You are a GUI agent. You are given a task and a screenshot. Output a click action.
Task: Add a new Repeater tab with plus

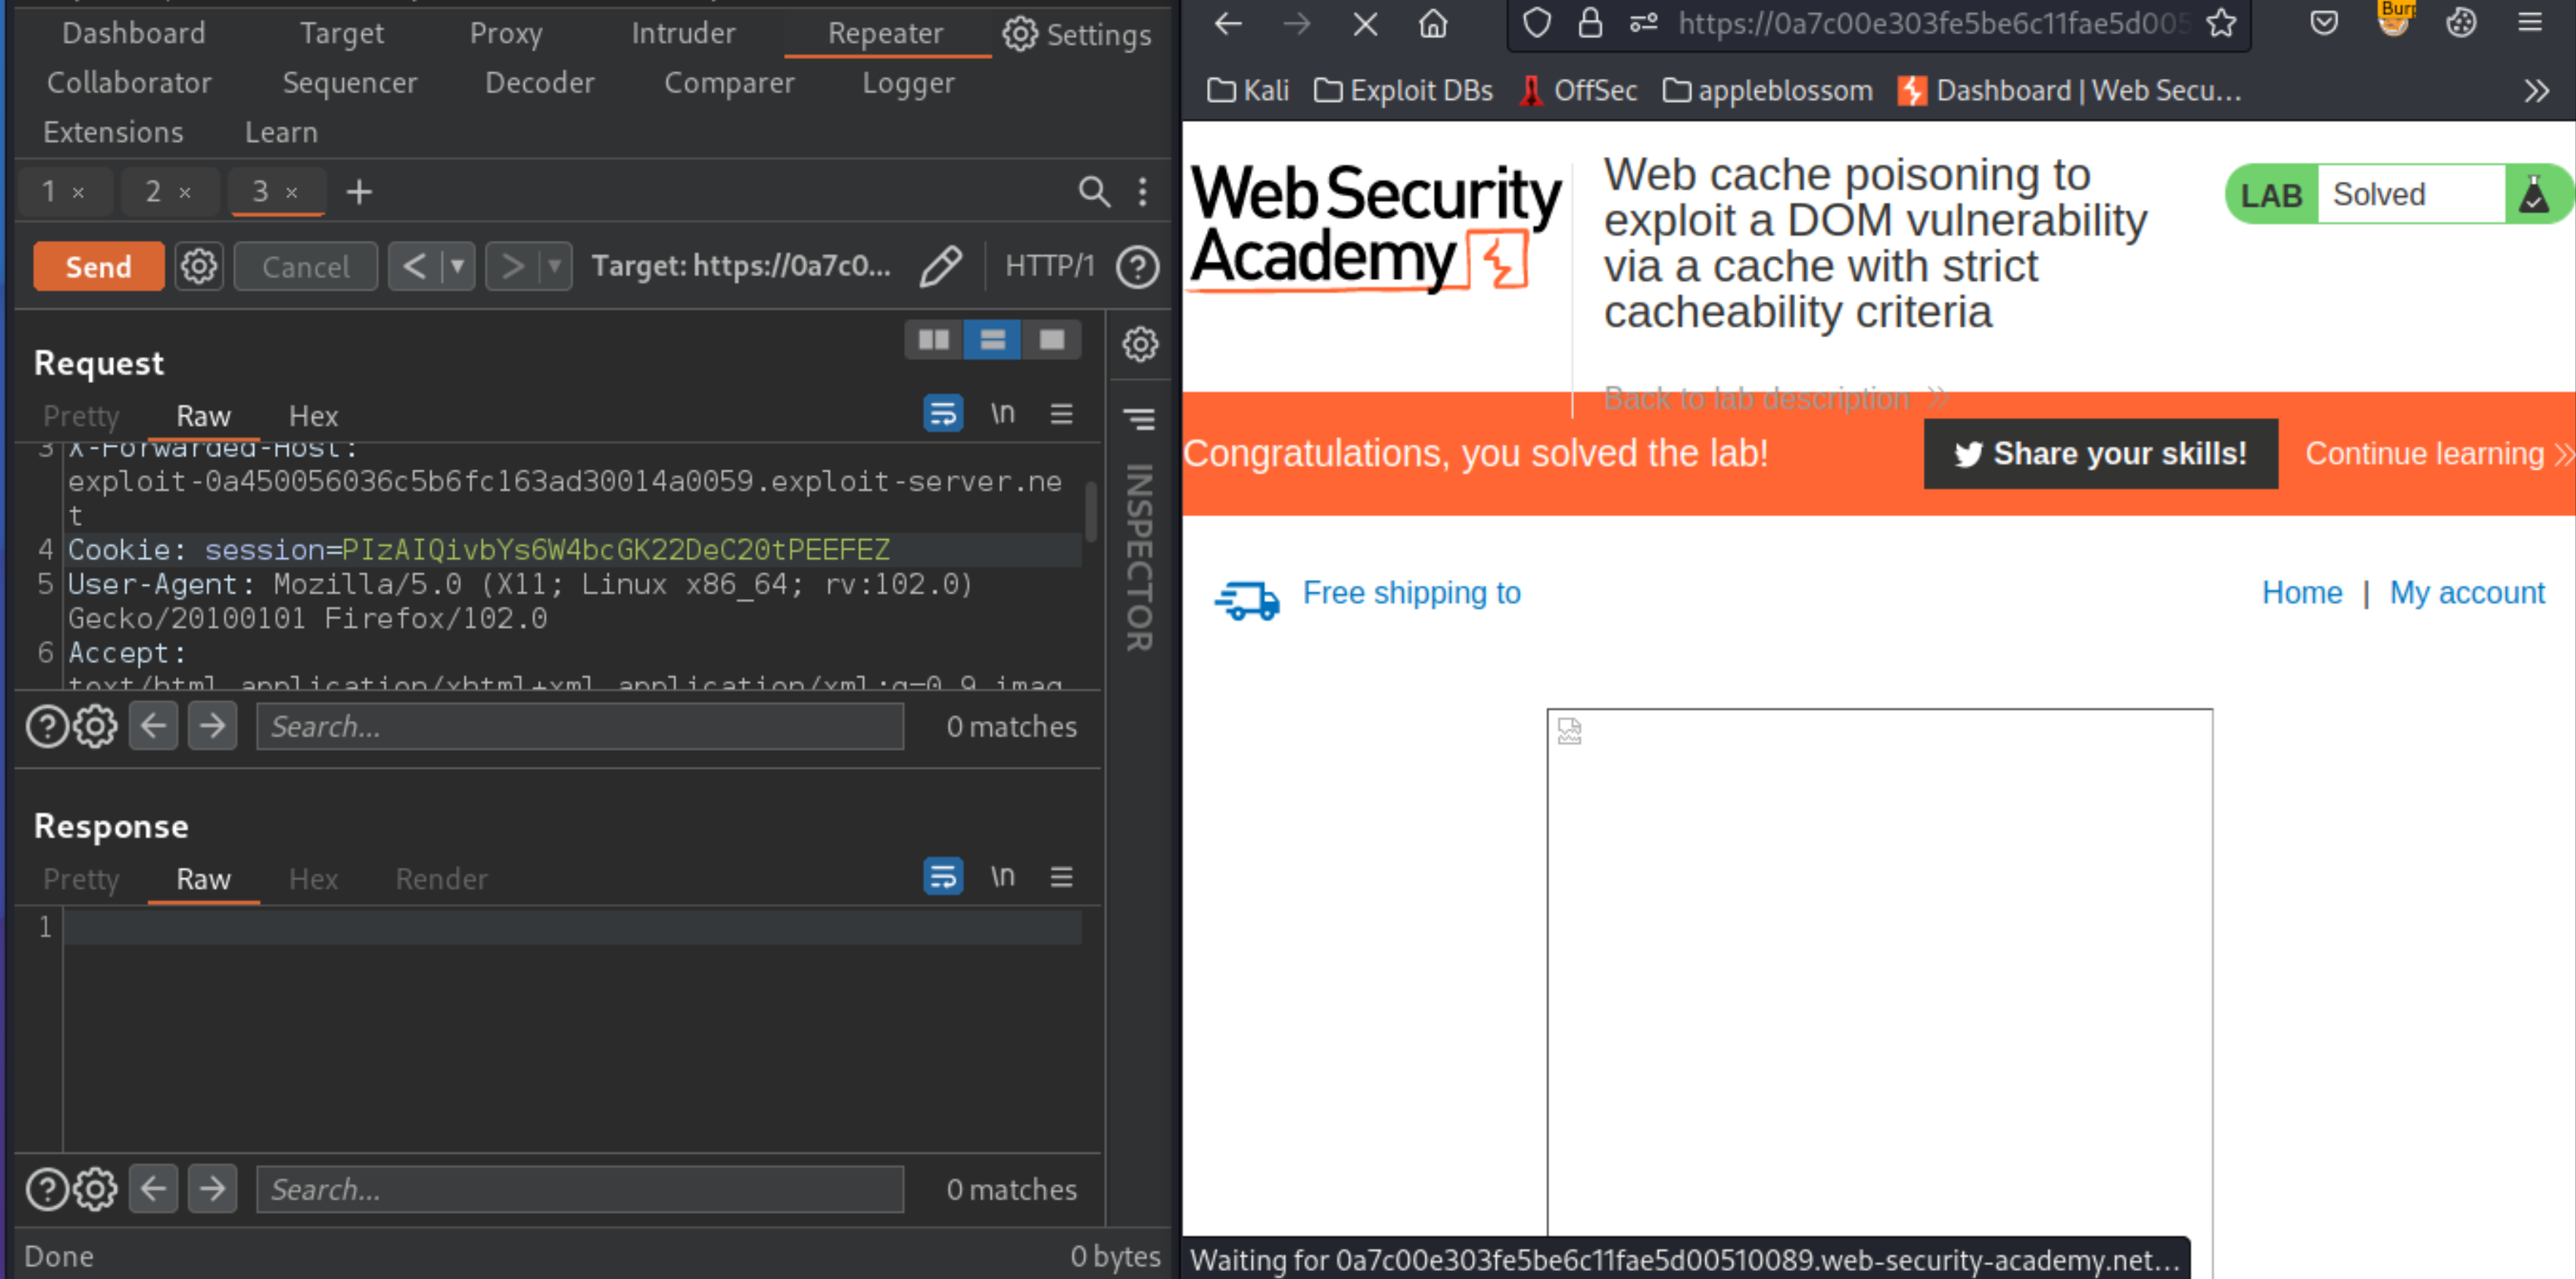pyautogui.click(x=359, y=191)
